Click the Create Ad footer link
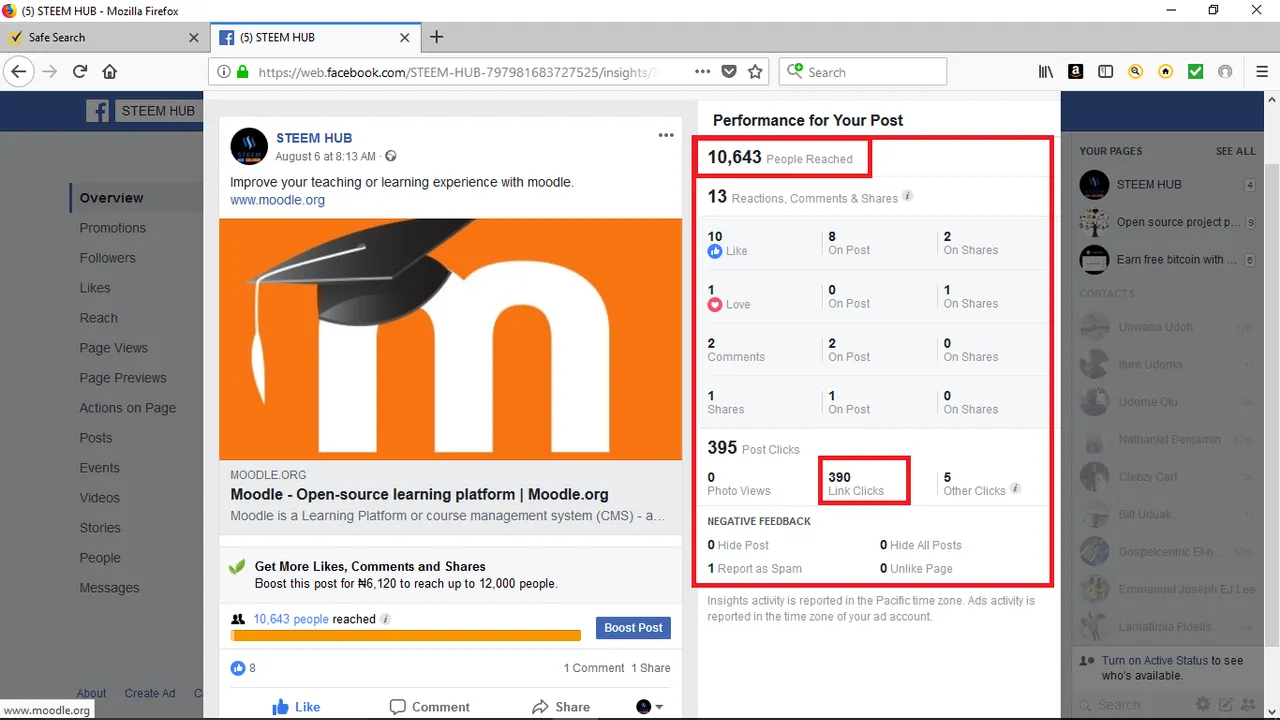 click(x=150, y=693)
